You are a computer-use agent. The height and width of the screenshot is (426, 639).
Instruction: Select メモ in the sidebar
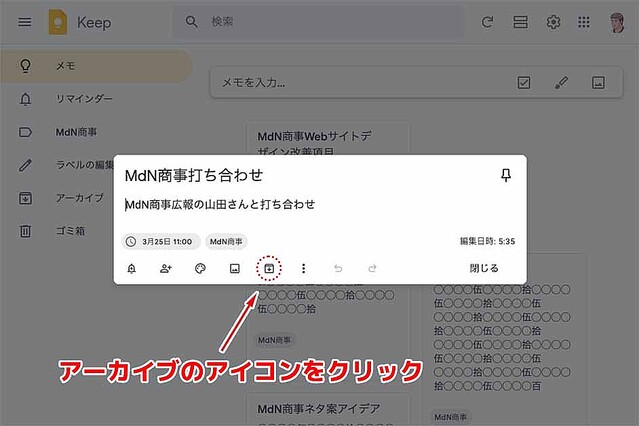[96, 66]
